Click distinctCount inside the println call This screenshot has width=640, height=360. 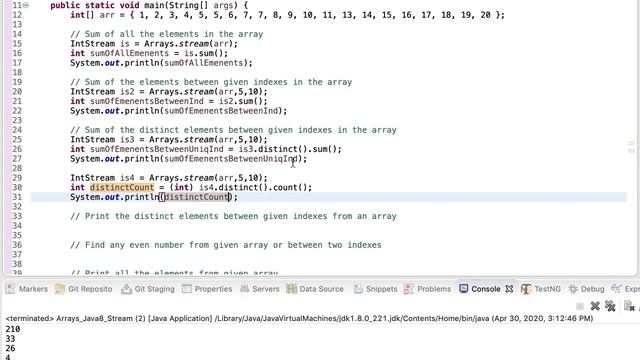196,197
